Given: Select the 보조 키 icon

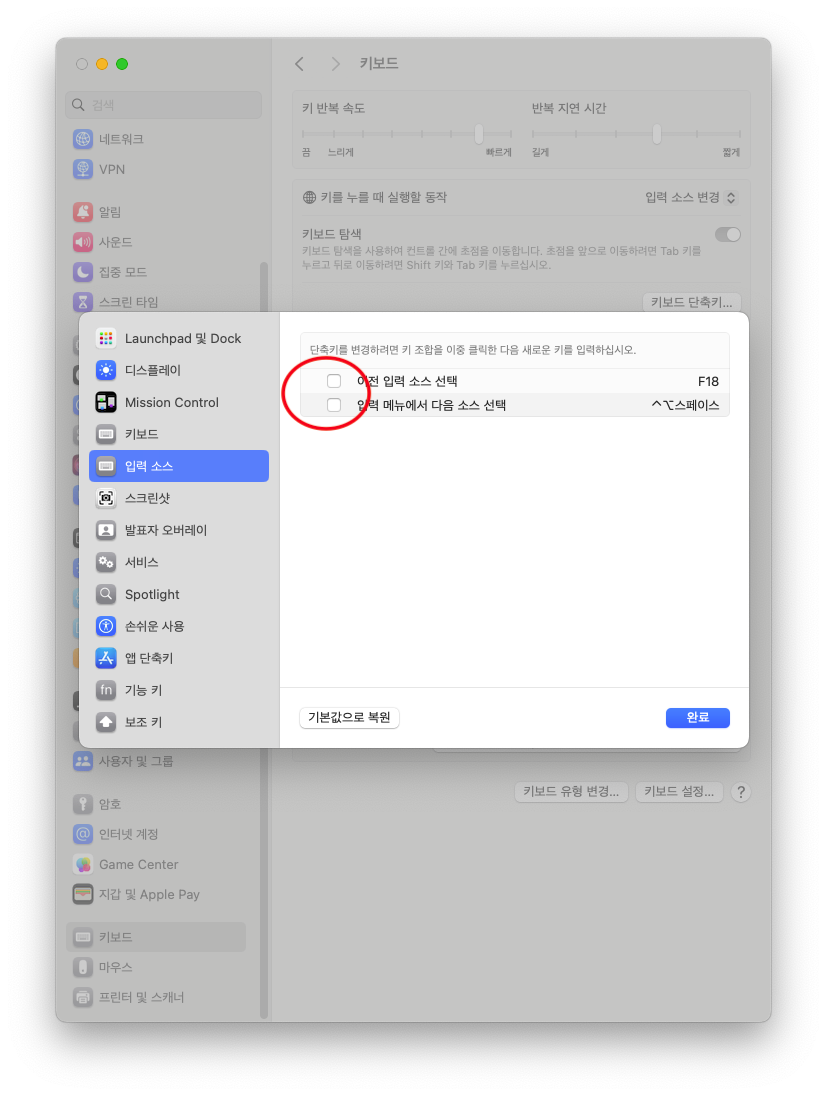Looking at the screenshot, I should click(x=106, y=722).
